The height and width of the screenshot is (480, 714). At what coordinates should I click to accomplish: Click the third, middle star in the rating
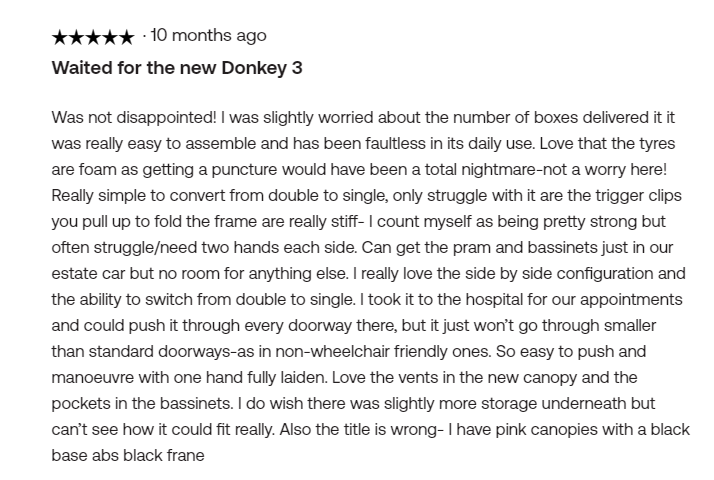click(x=92, y=38)
